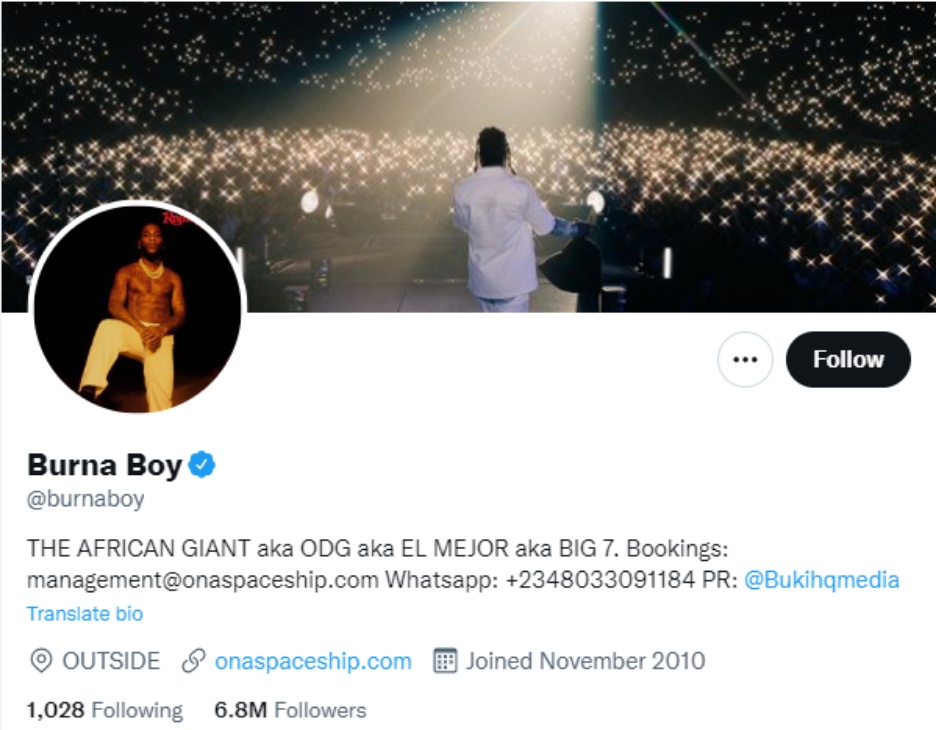This screenshot has height=730, width=936.
Task: Click the OUTSIDE location label
Action: pyautogui.click(x=111, y=661)
